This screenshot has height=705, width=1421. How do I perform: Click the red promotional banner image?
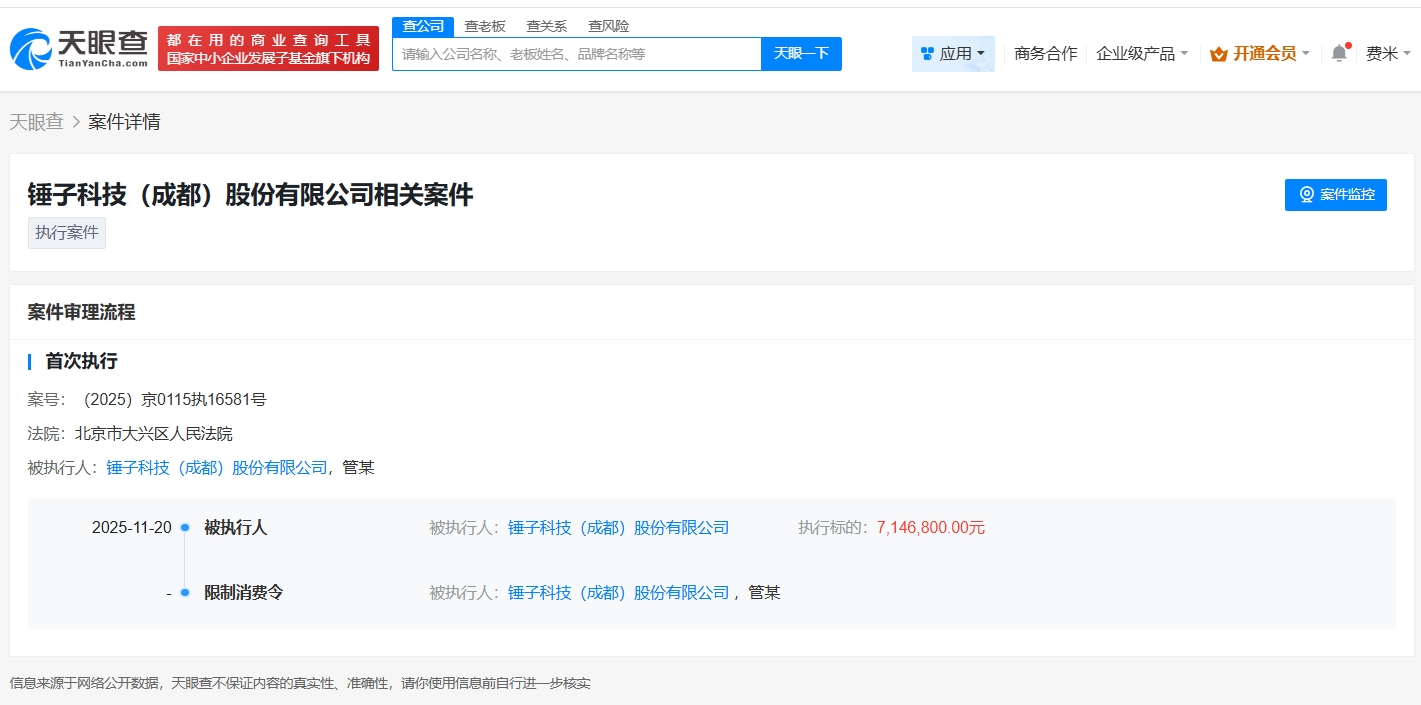point(268,49)
